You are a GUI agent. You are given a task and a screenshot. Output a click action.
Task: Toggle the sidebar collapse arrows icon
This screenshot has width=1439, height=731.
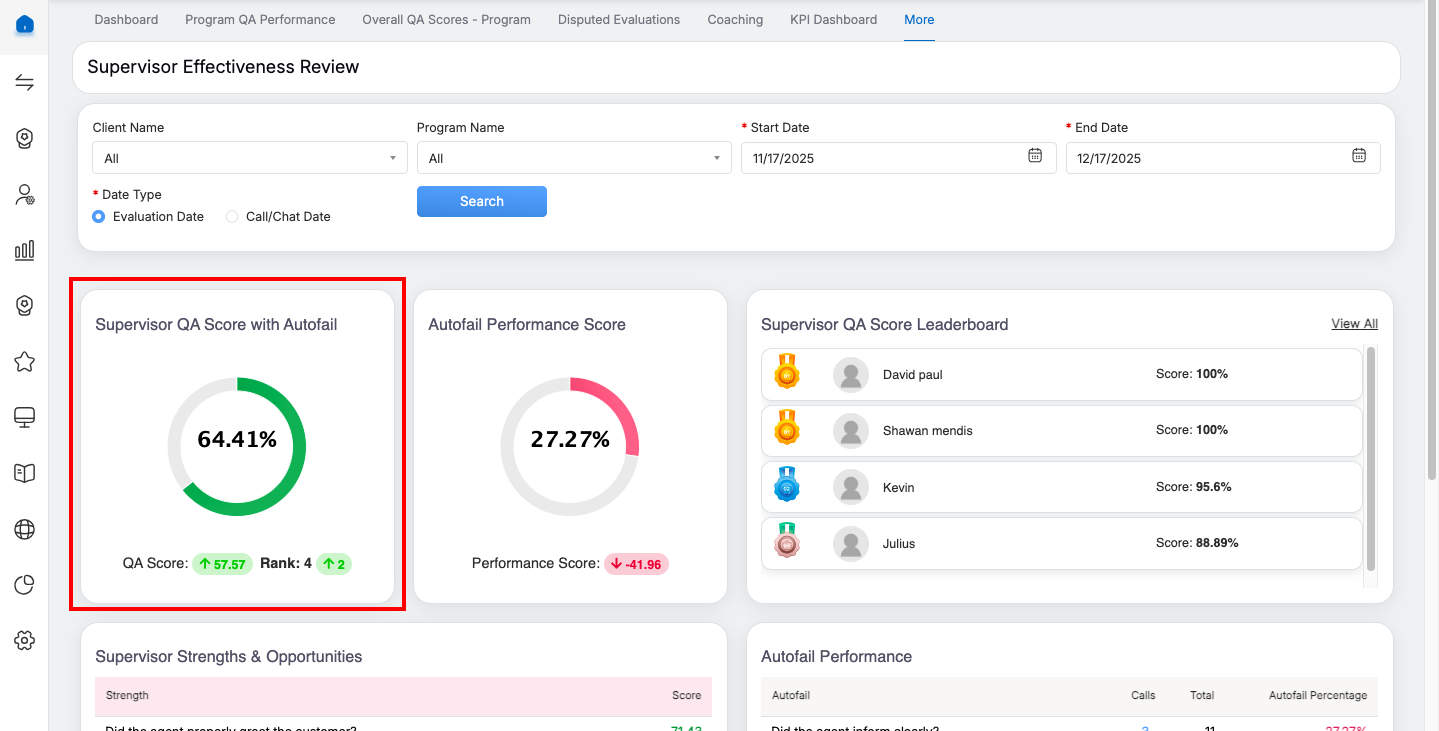[x=25, y=83]
